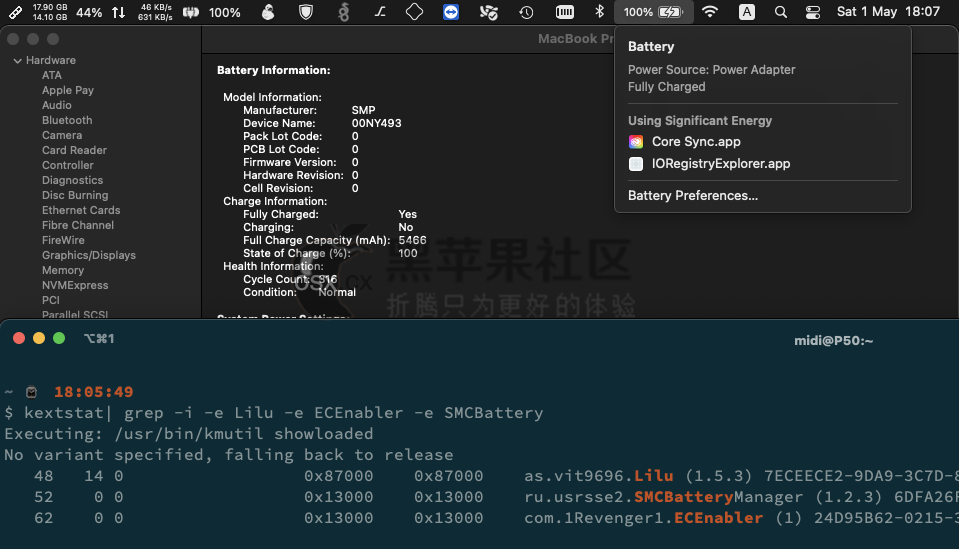Collapse the Hardware tree section
The height and width of the screenshot is (549, 959).
point(18,61)
